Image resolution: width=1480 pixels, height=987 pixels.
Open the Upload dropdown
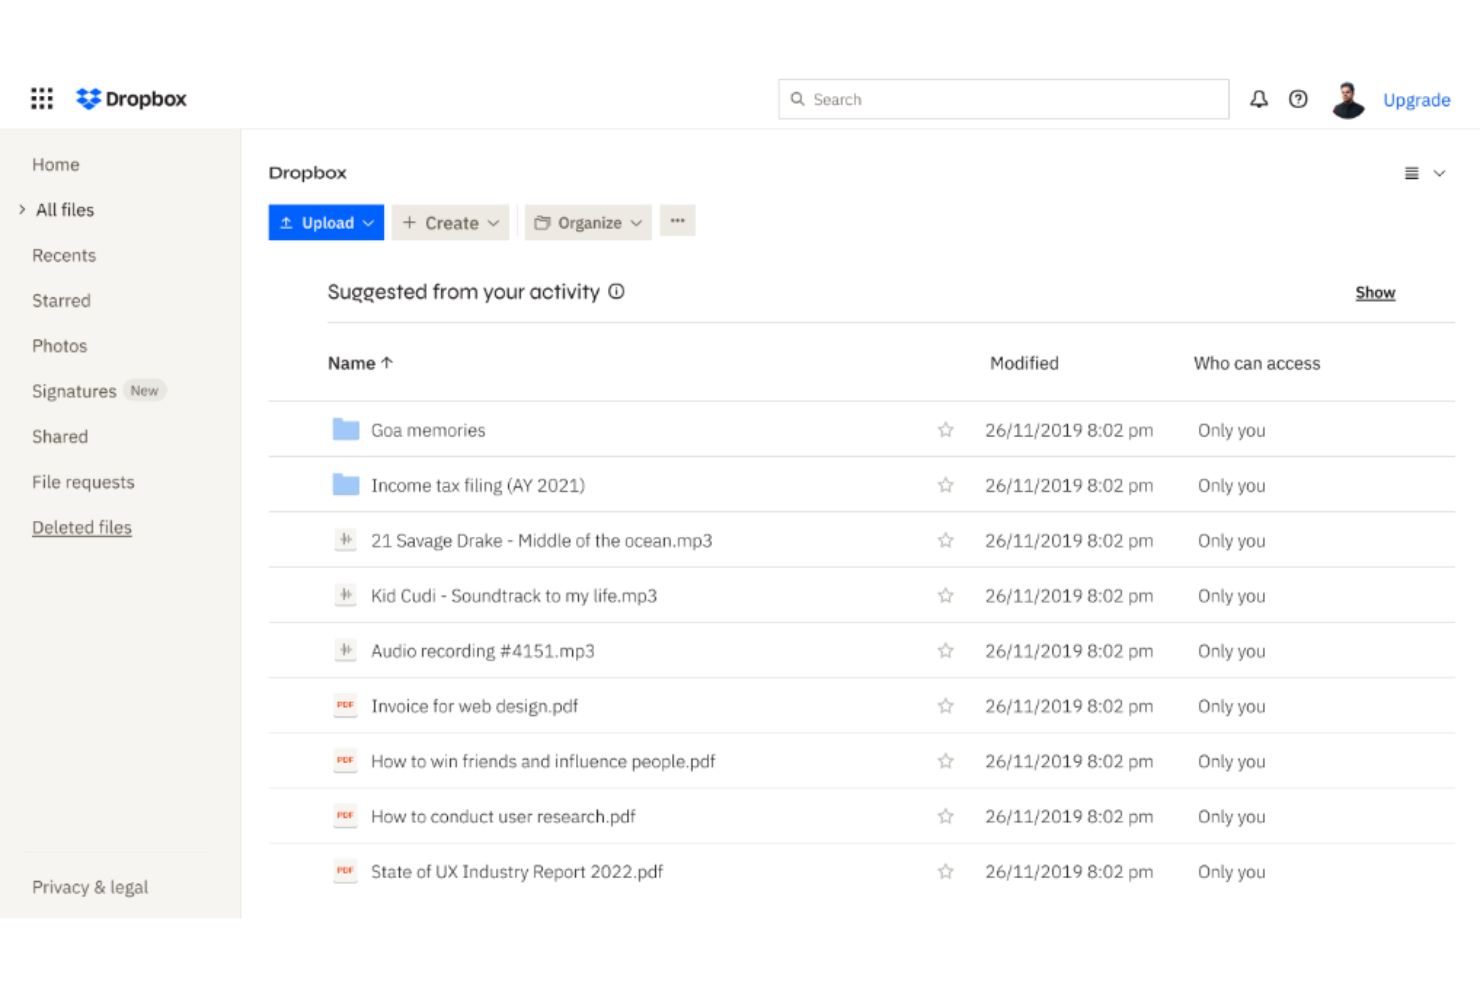pos(326,222)
